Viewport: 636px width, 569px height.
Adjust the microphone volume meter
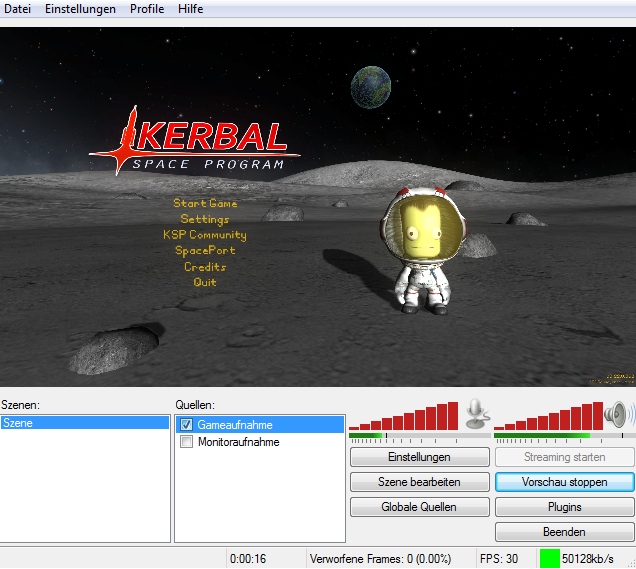tap(403, 416)
